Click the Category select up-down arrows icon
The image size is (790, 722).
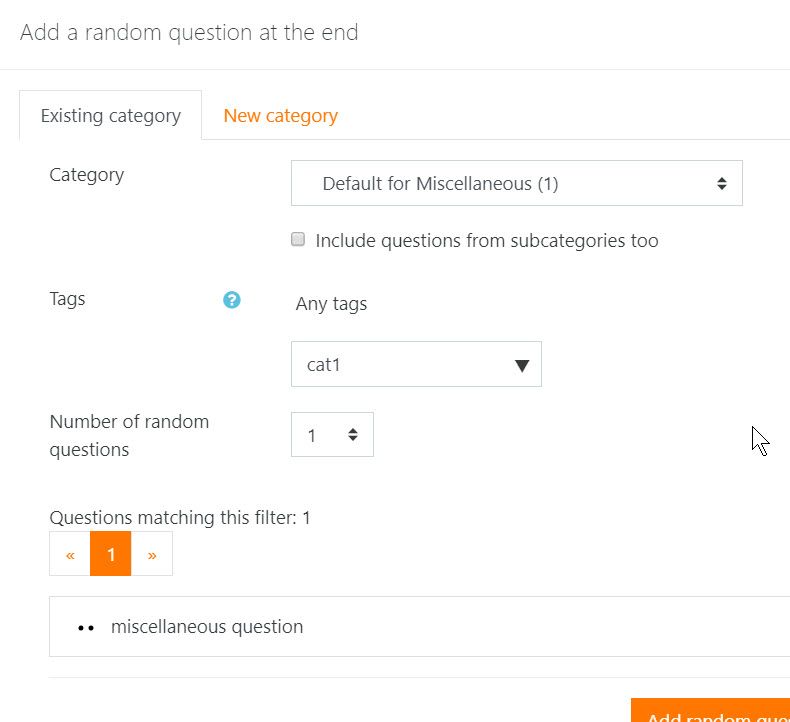point(721,183)
